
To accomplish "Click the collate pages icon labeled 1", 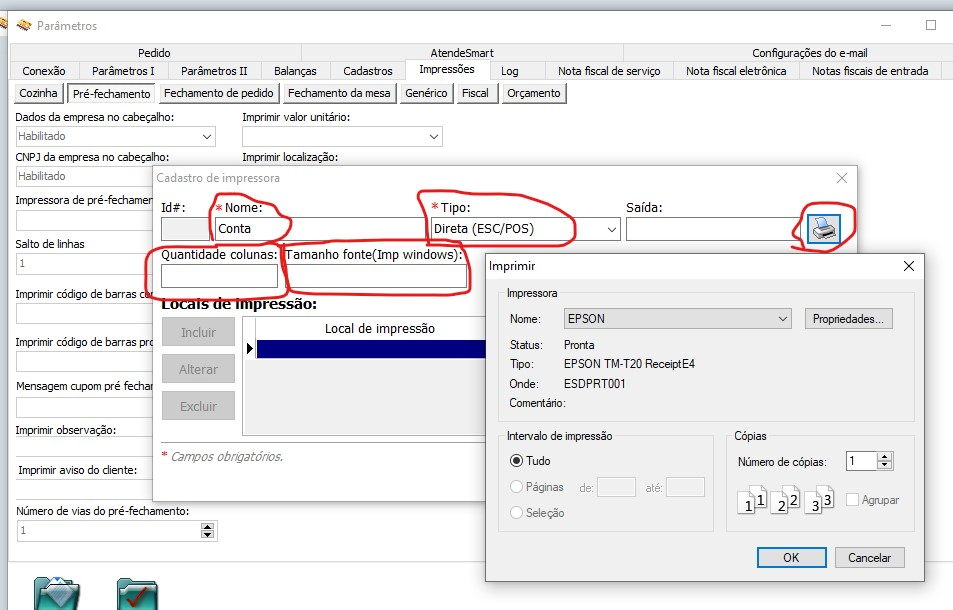I will coord(752,499).
